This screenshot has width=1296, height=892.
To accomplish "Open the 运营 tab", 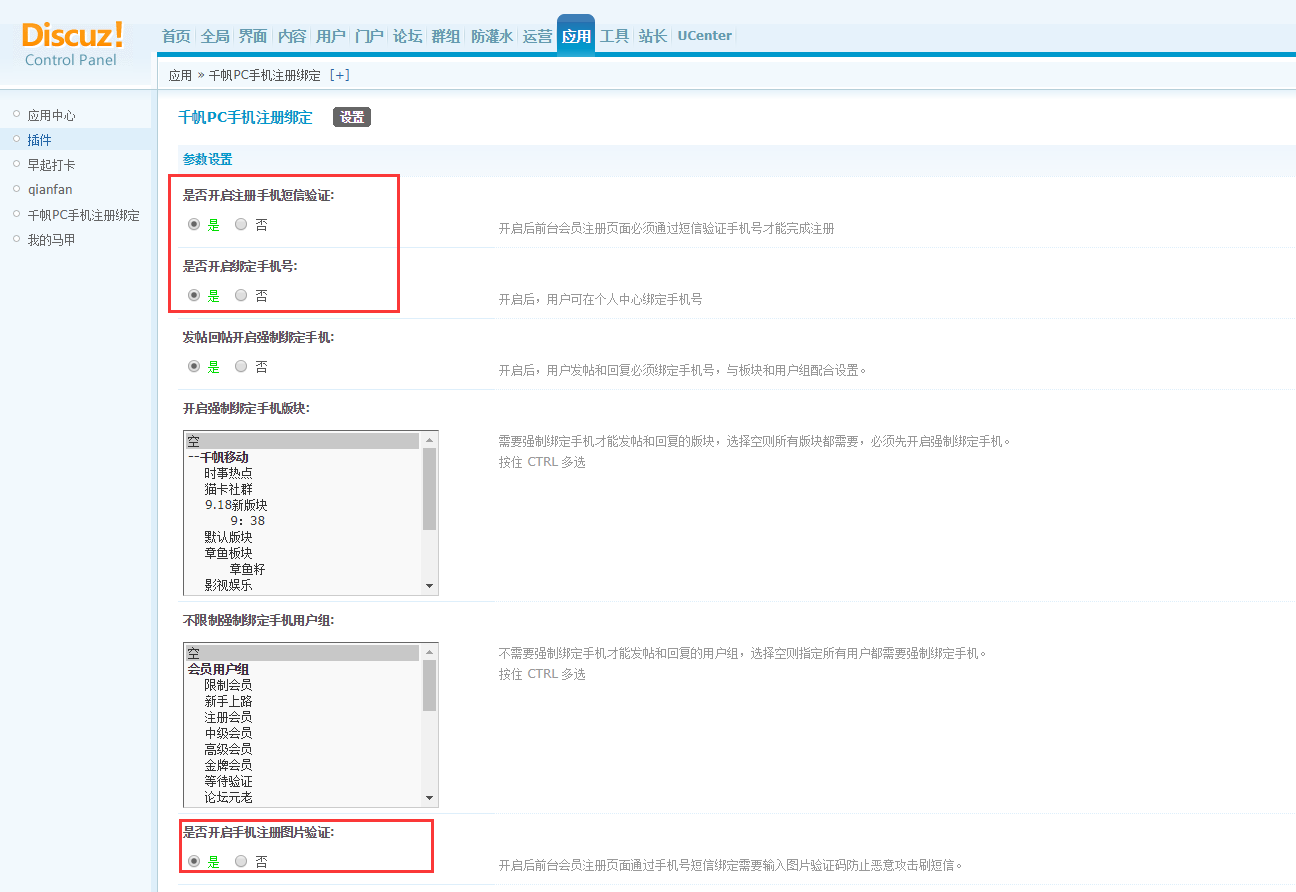I will tap(537, 36).
